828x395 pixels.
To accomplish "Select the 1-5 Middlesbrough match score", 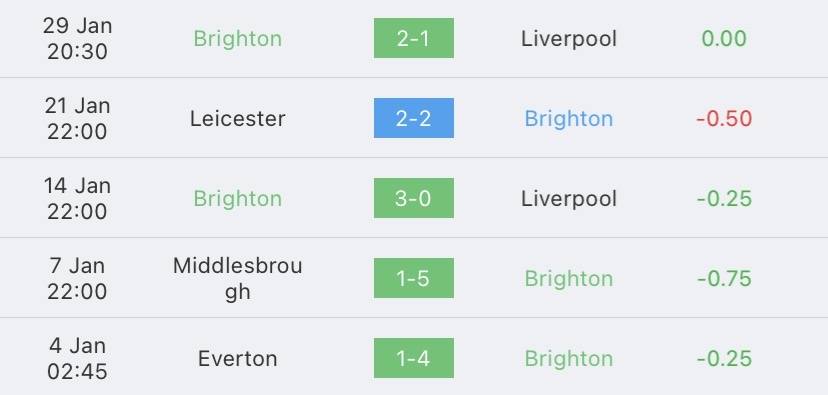I will 413,278.
